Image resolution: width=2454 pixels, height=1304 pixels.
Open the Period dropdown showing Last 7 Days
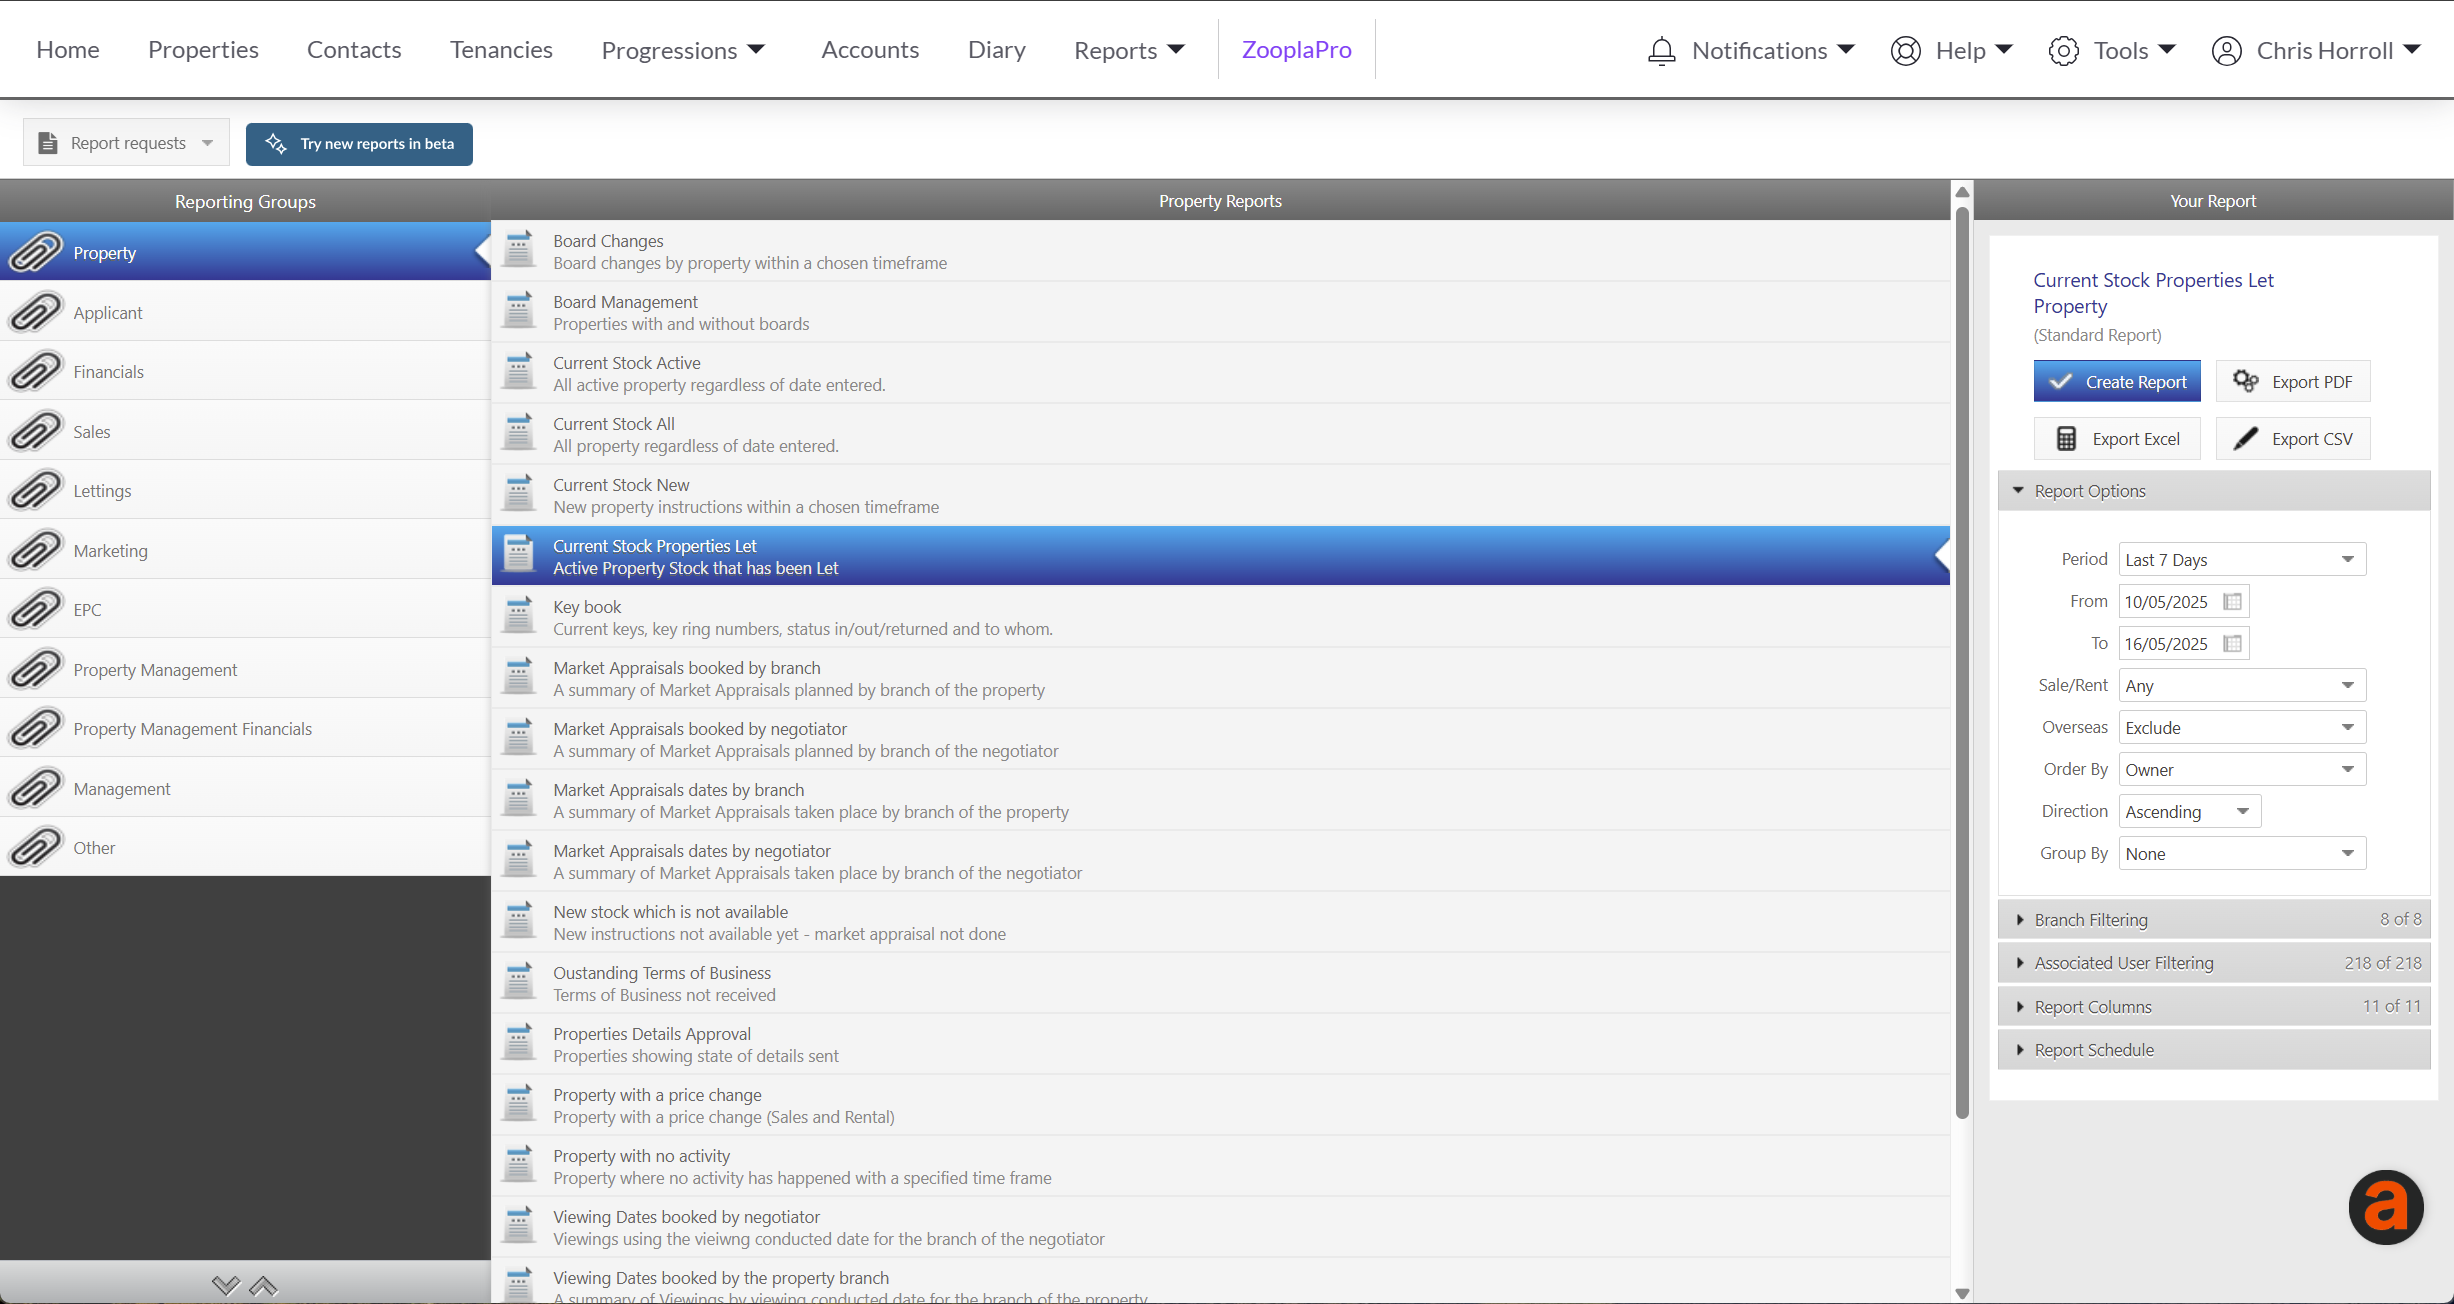pyautogui.click(x=2242, y=559)
